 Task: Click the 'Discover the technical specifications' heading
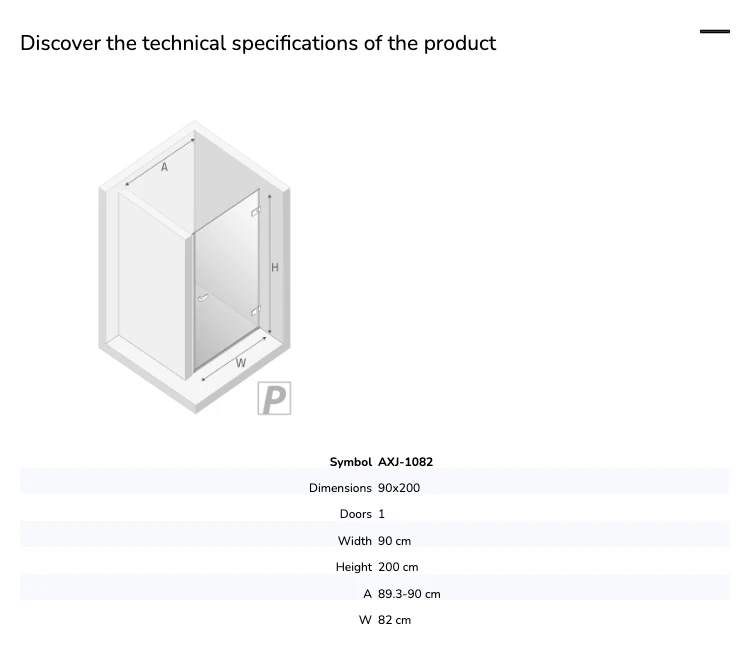258,43
